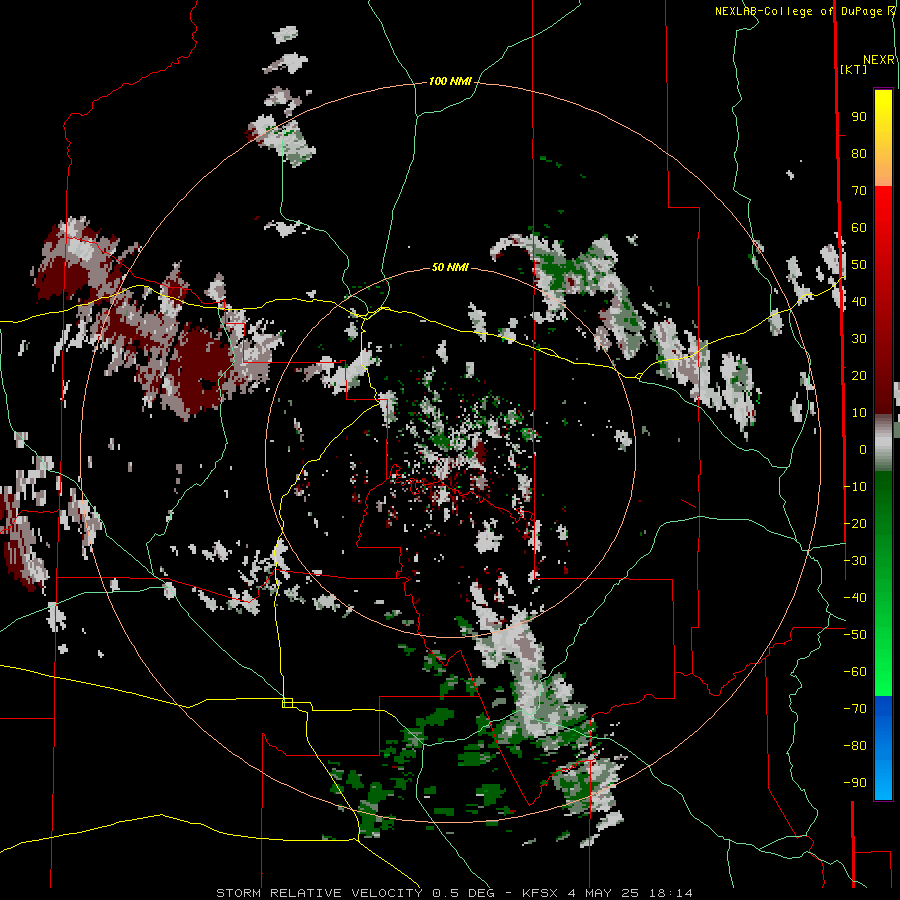
Task: Click the -80 value on the velocity scale
Action: [x=855, y=746]
